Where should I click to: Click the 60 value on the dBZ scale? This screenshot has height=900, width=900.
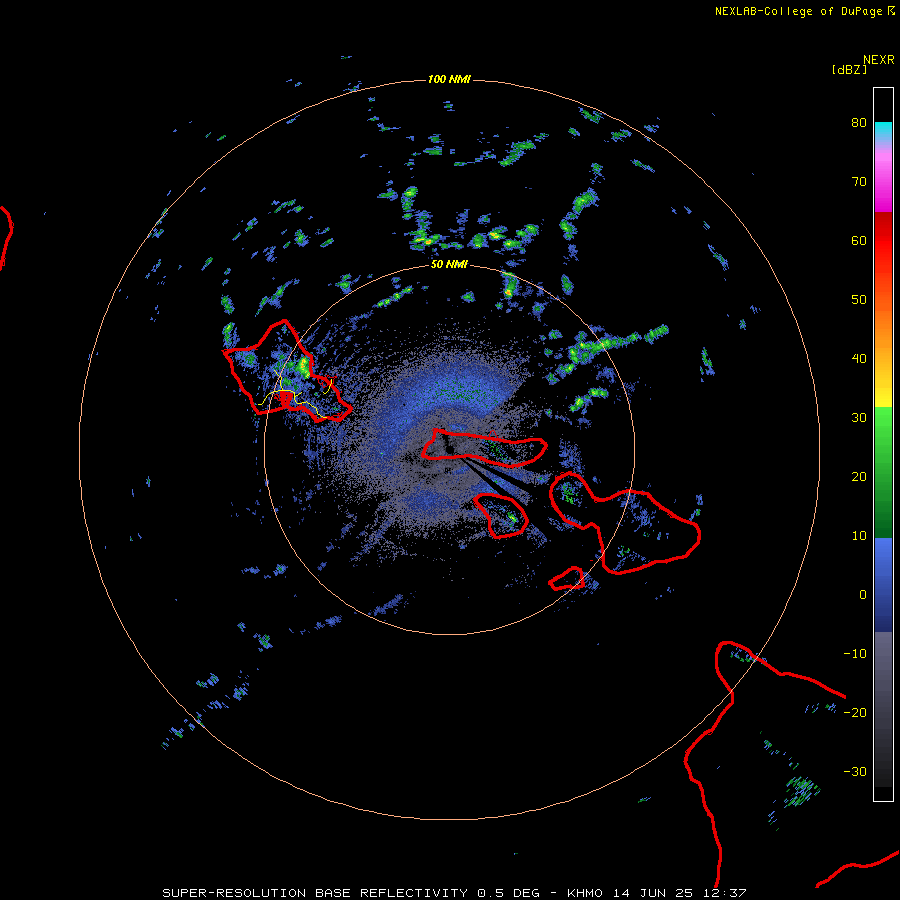tap(859, 240)
